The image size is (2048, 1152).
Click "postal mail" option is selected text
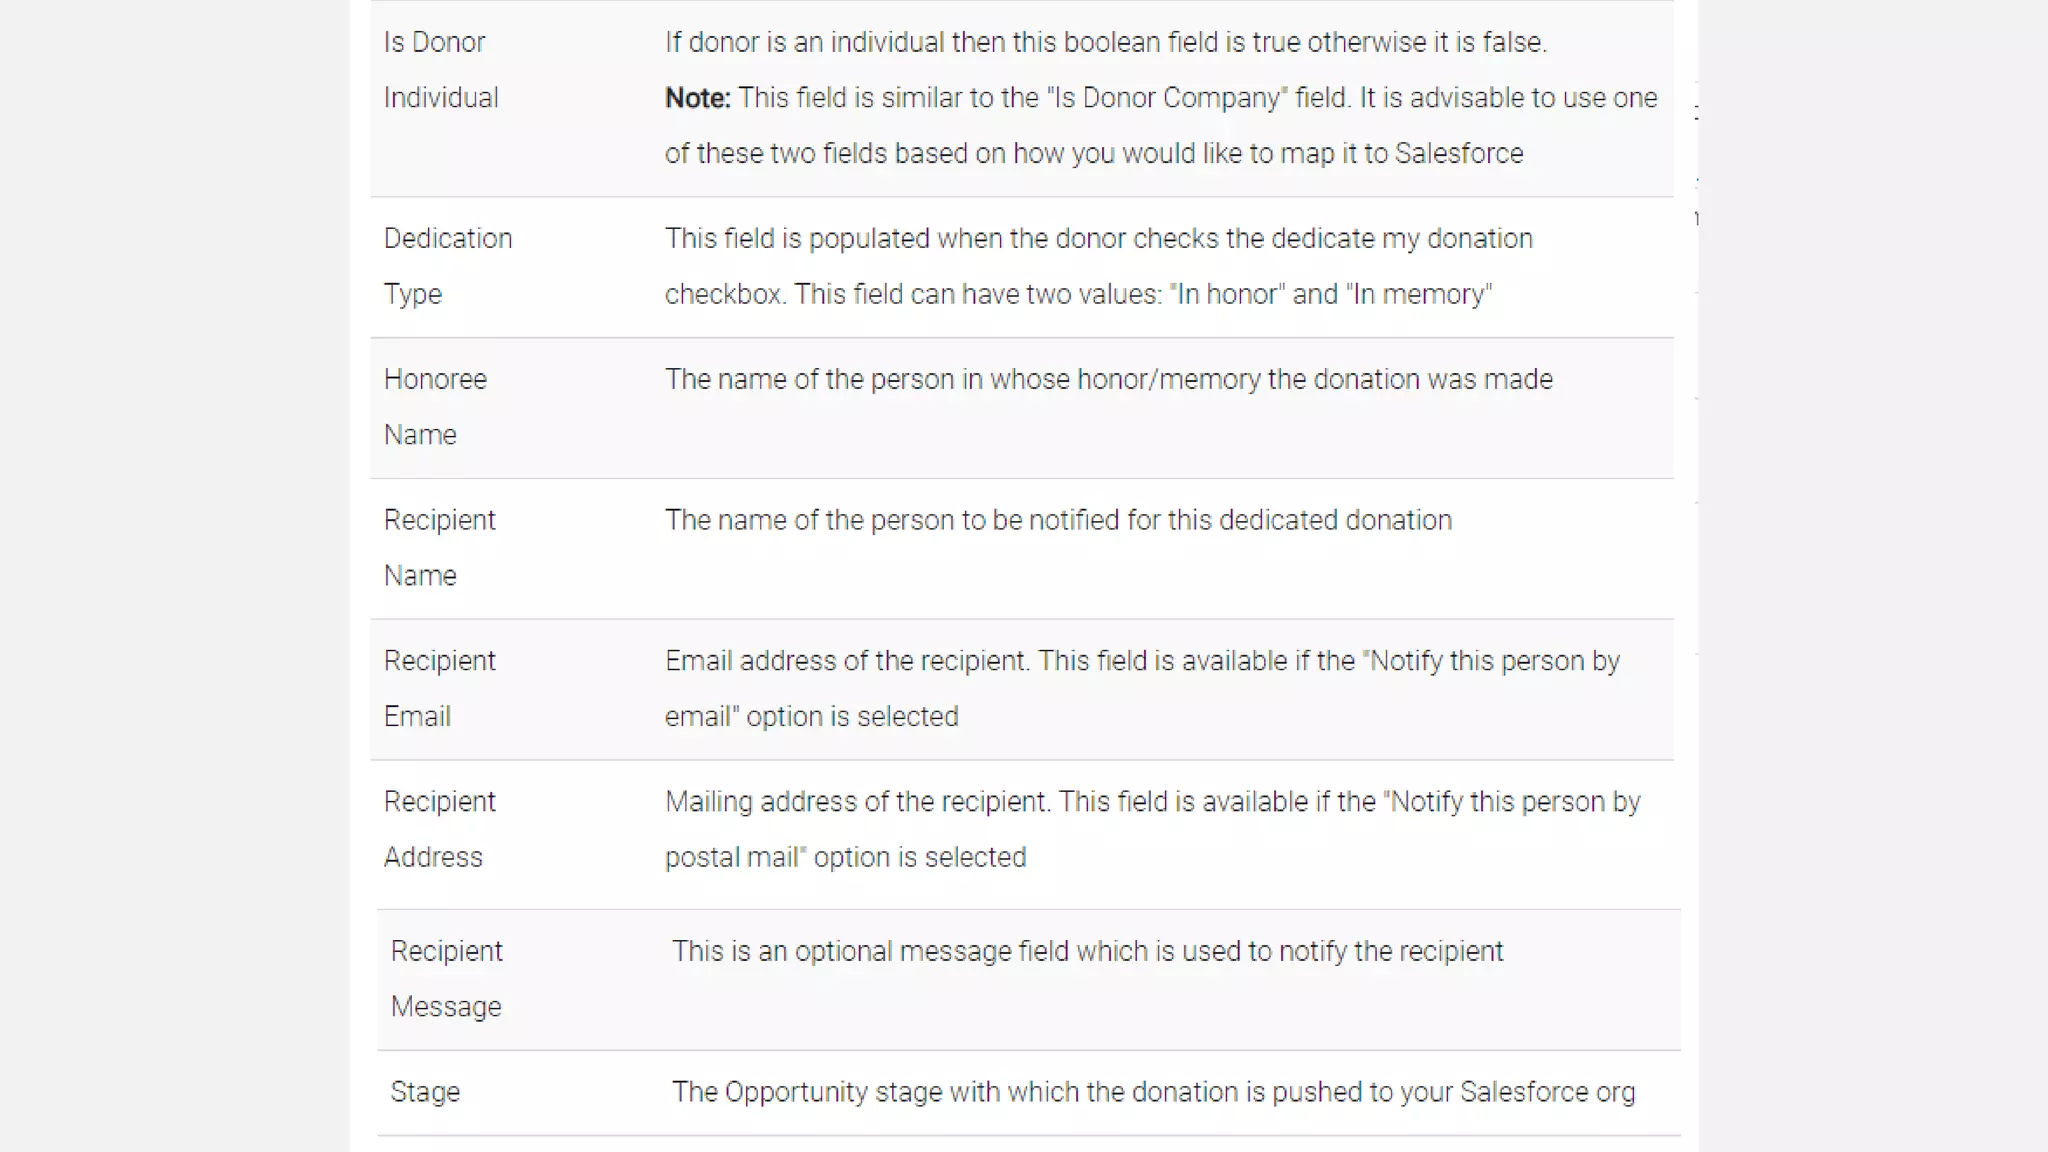click(x=845, y=858)
